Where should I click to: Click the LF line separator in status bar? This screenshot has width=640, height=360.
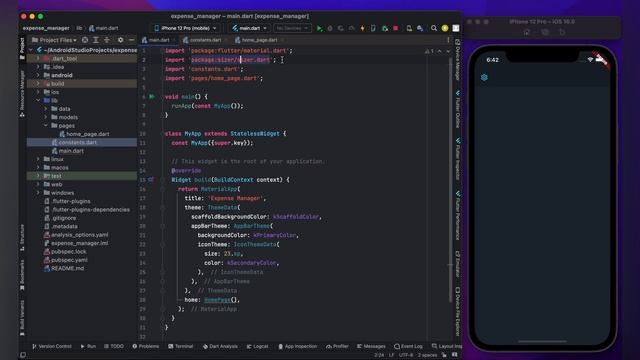(391, 355)
